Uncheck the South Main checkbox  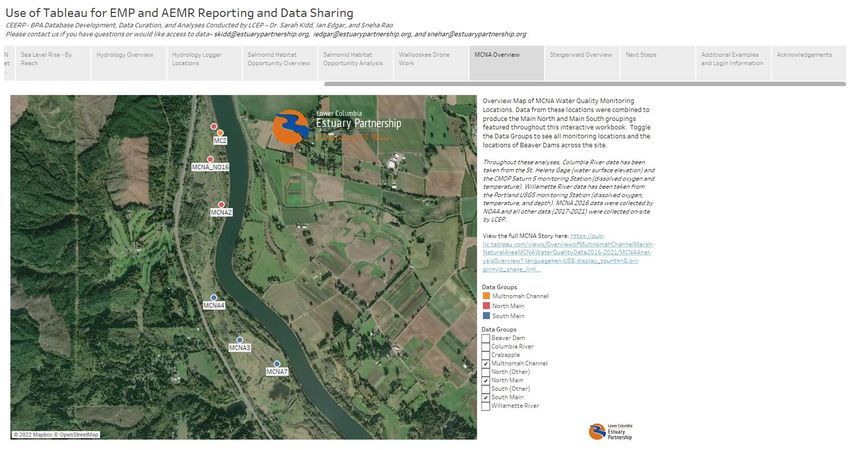pos(486,397)
